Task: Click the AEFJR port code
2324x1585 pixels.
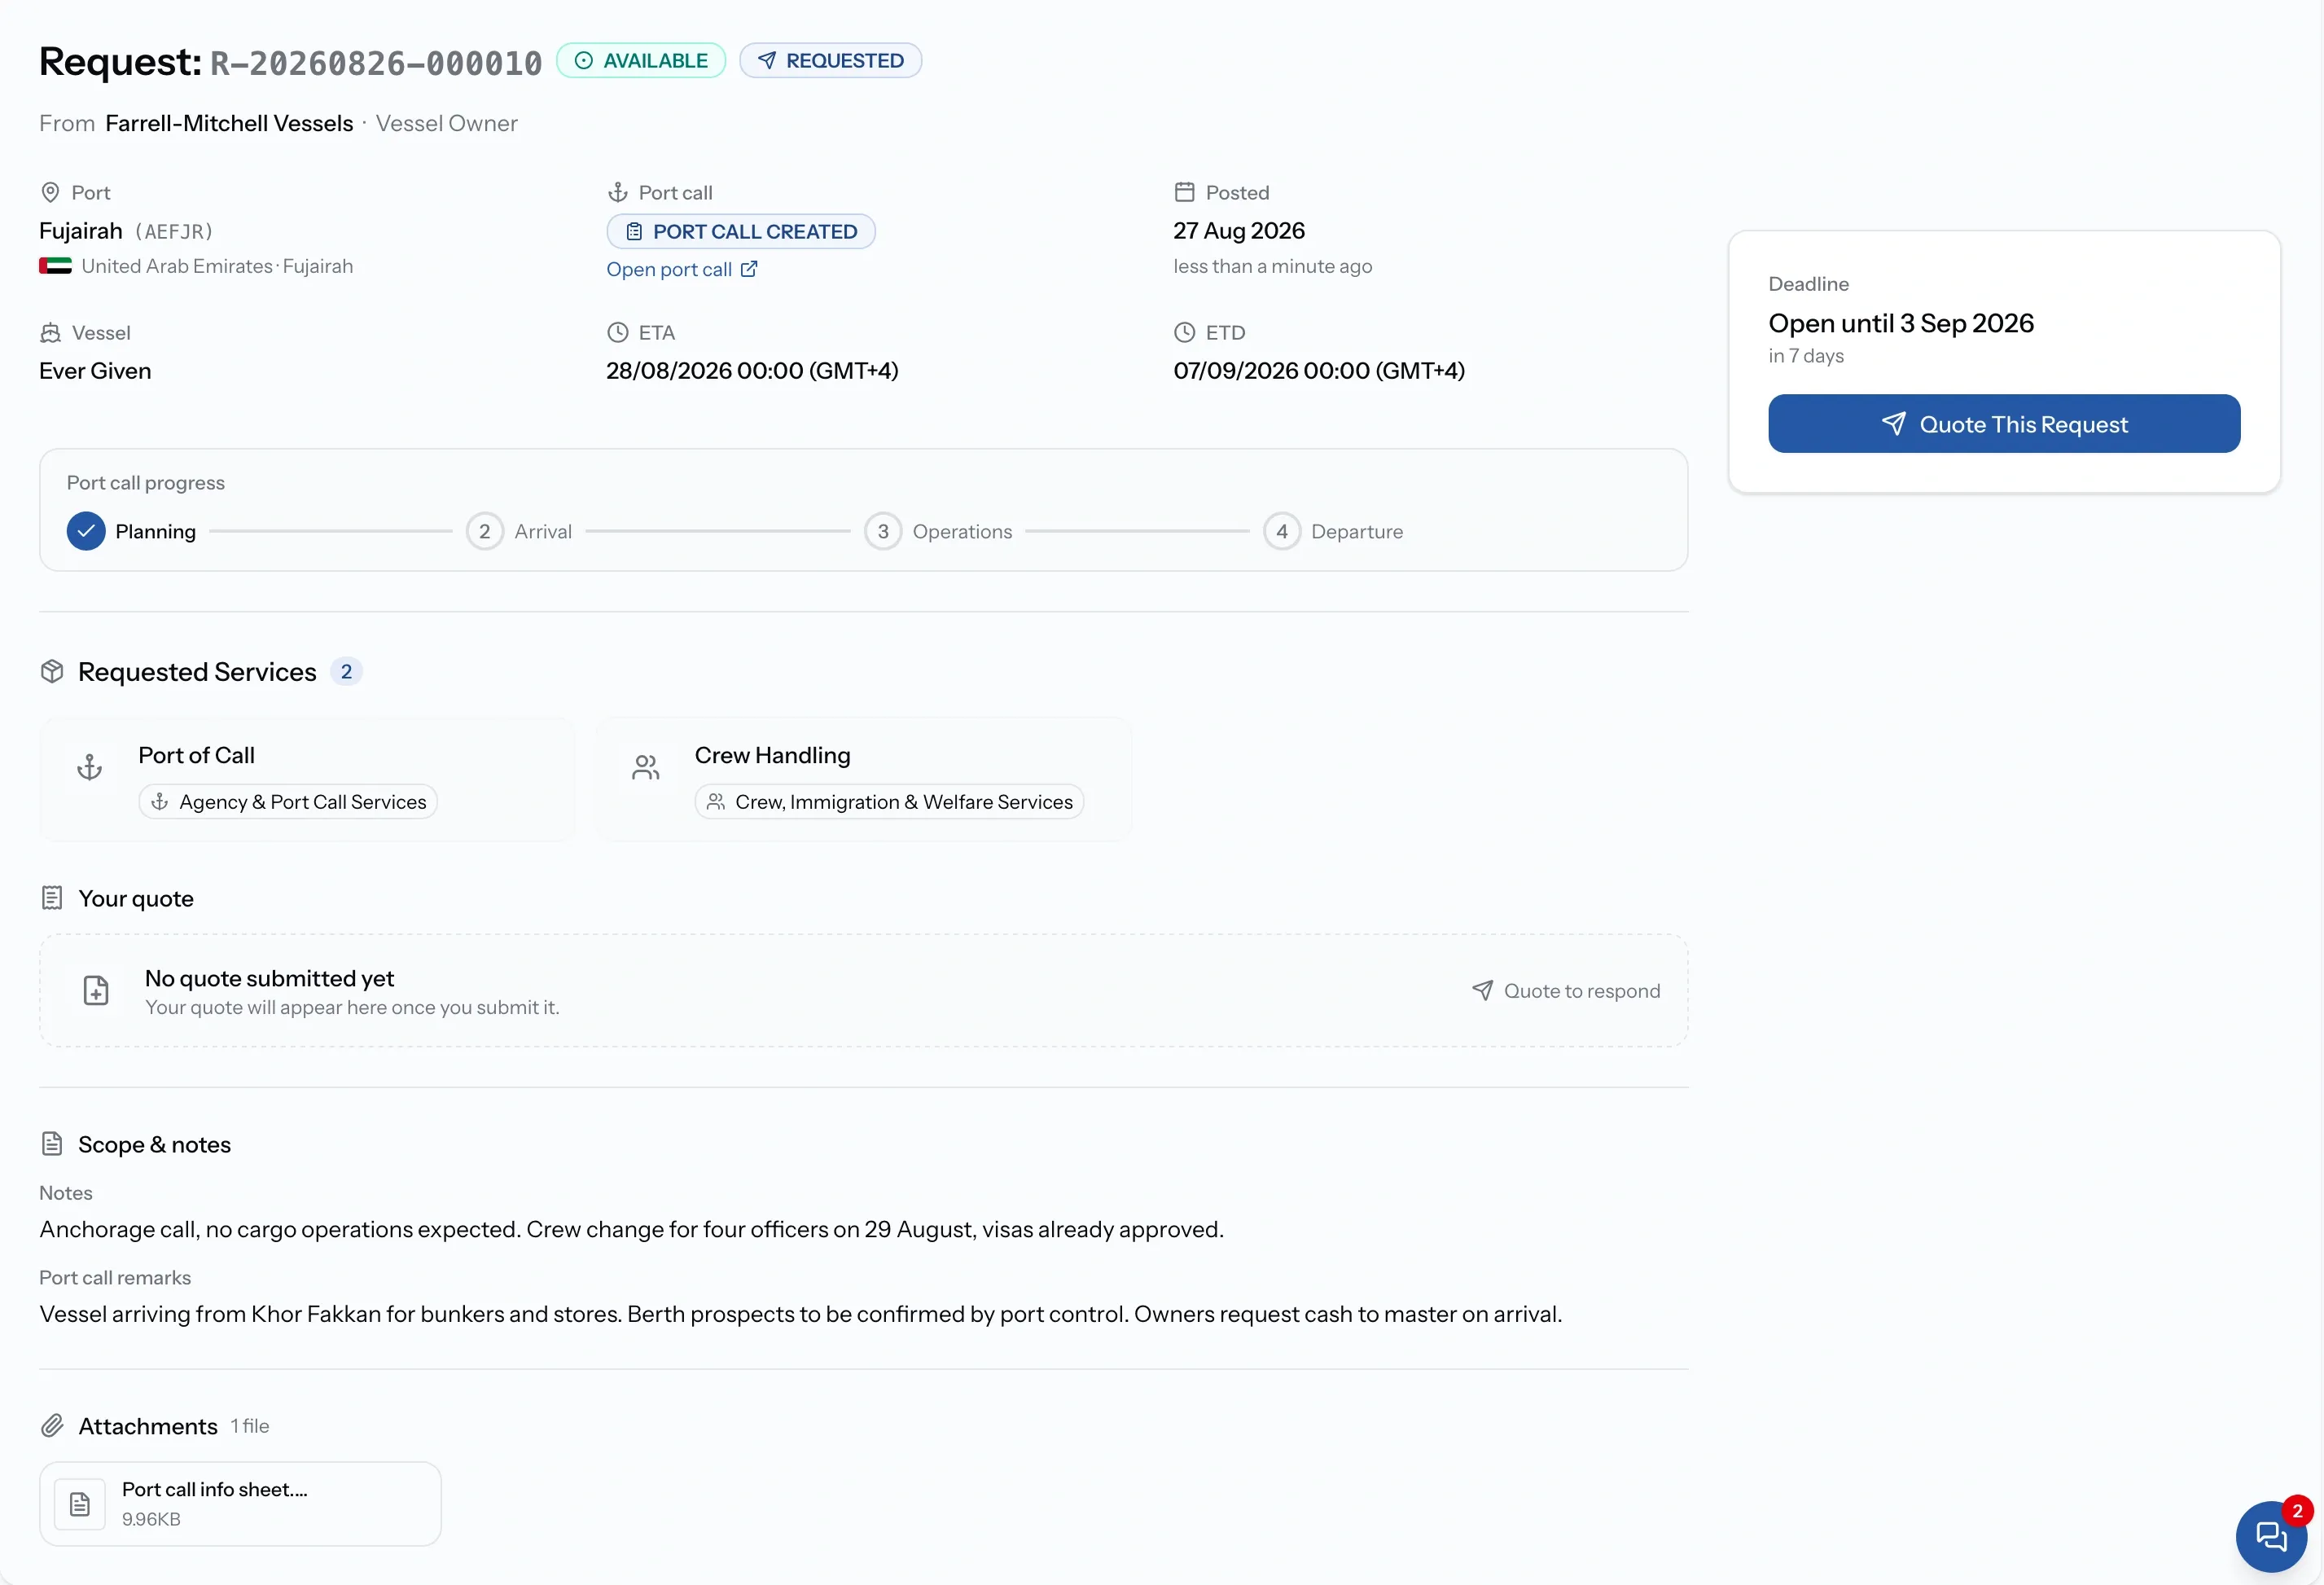Action: (x=174, y=232)
